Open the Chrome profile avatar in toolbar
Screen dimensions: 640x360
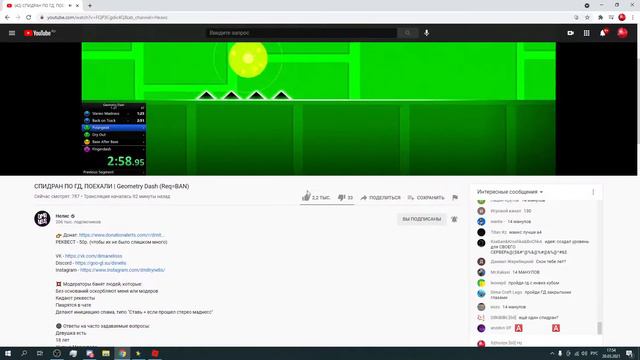[622, 17]
